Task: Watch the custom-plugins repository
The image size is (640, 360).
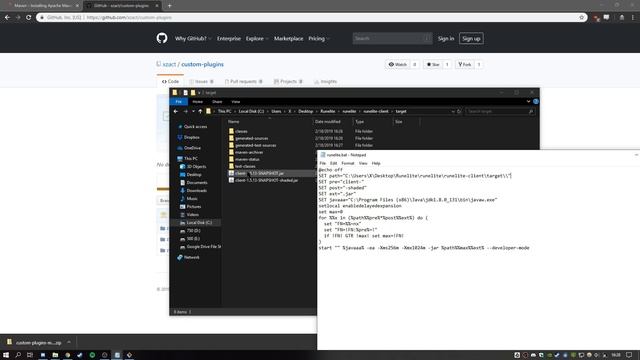Action: point(398,64)
